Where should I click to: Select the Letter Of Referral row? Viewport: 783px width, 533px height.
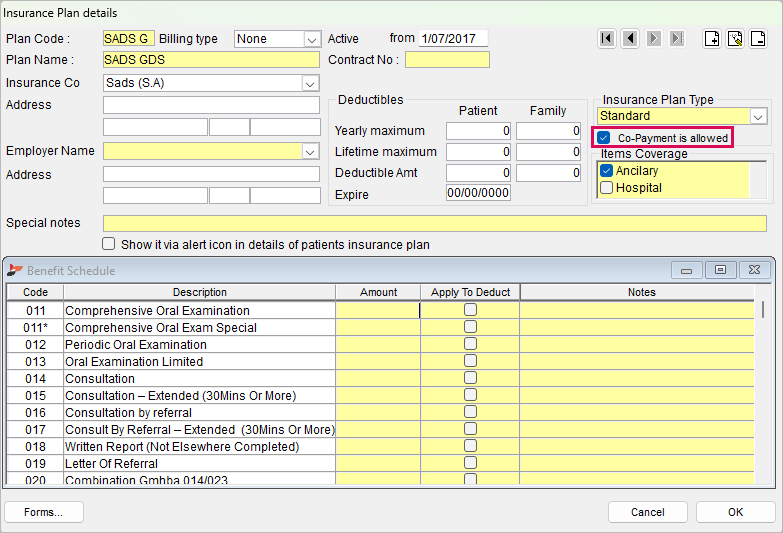coord(380,463)
